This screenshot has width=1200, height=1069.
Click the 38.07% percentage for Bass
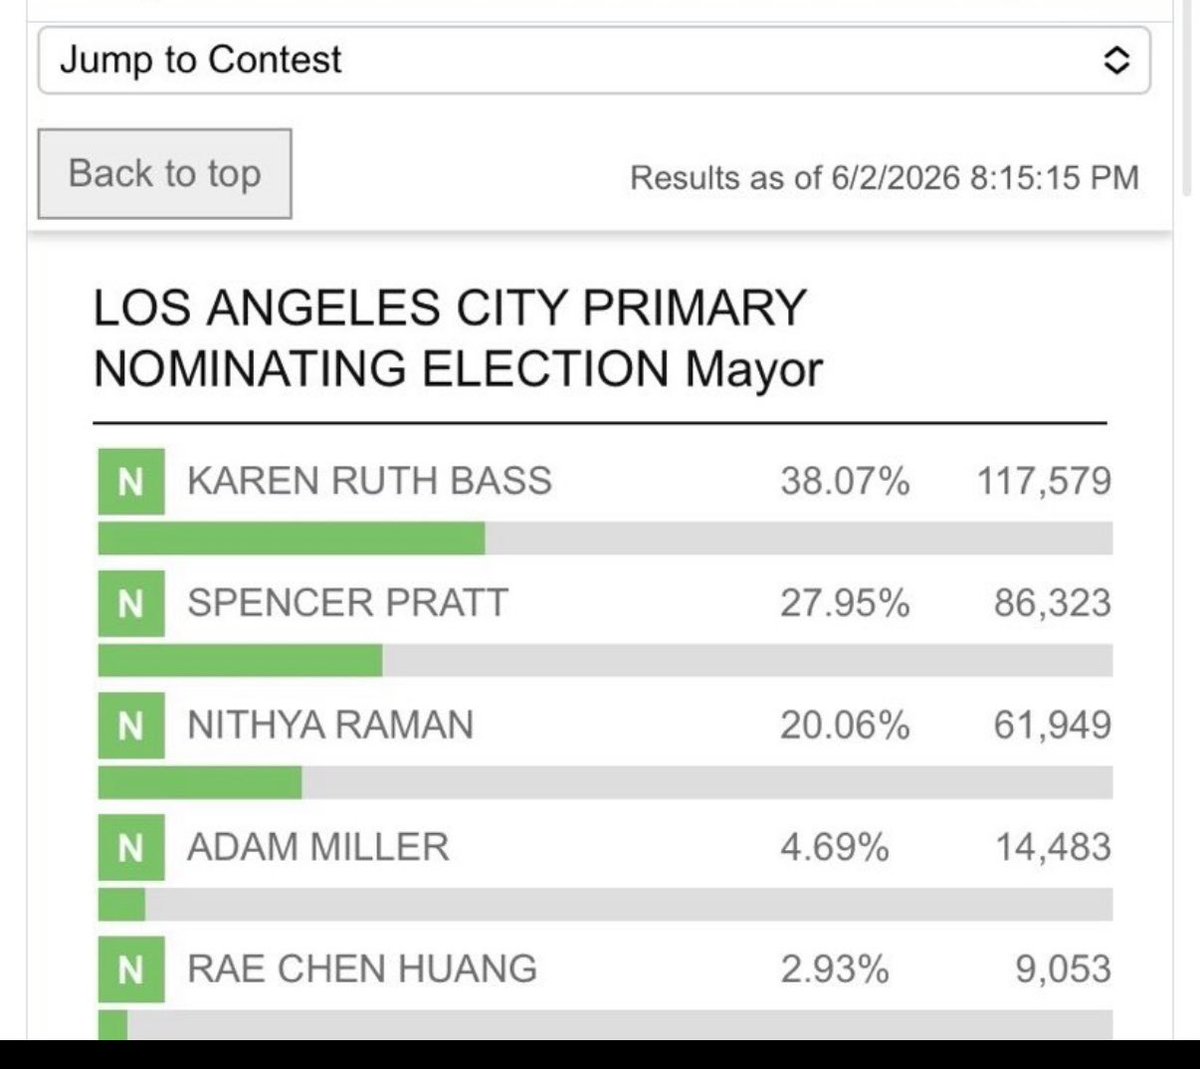[x=845, y=481]
